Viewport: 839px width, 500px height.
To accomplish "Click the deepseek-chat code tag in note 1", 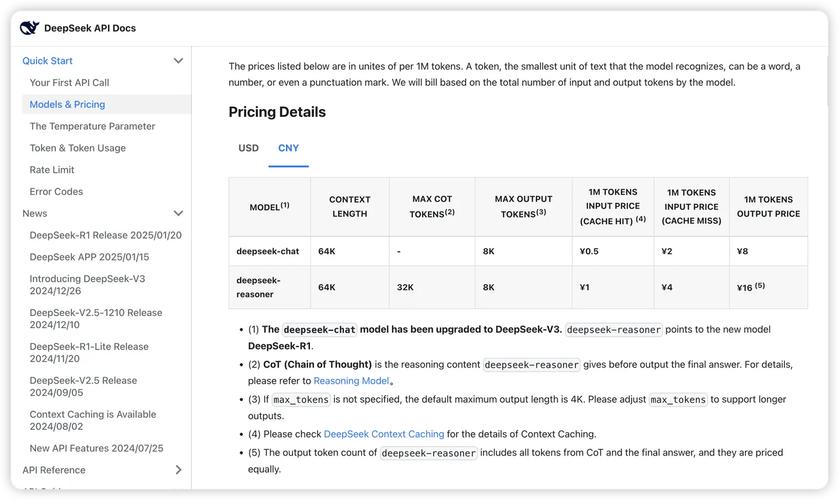I will pos(319,330).
